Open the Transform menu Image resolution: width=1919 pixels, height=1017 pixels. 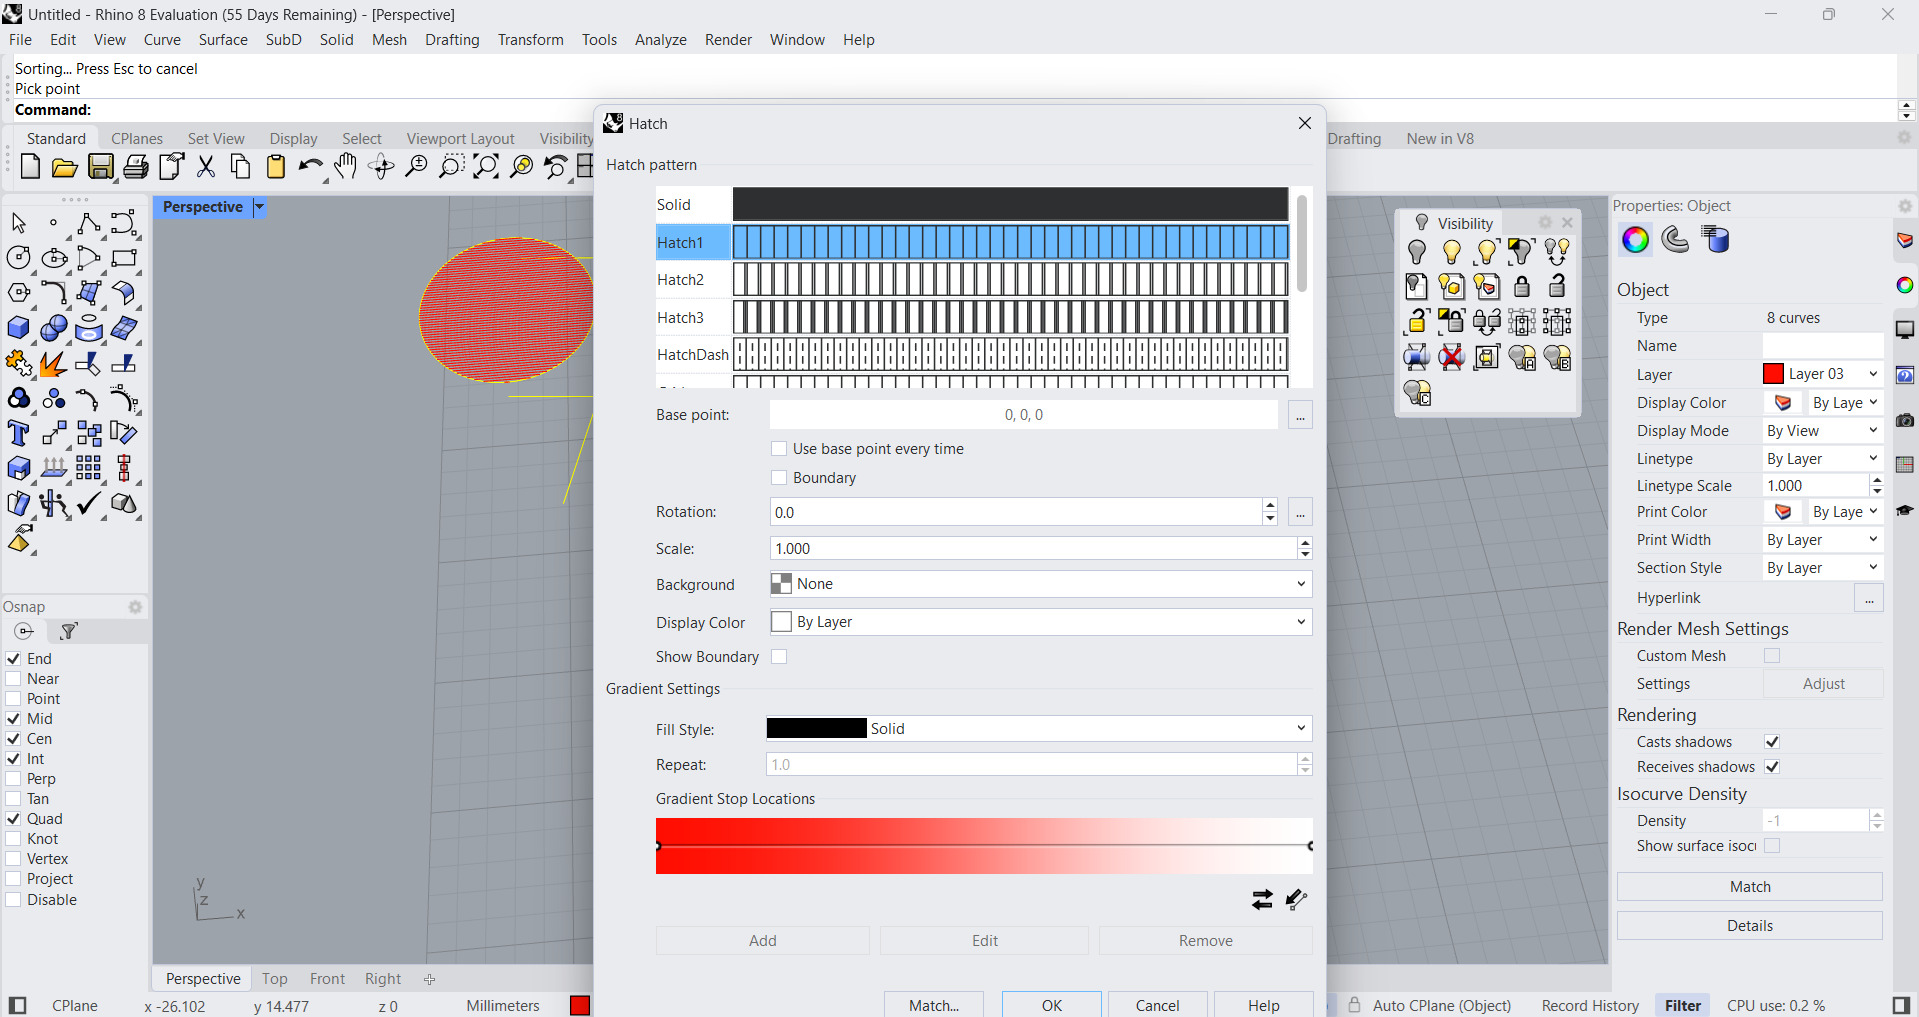pos(530,40)
